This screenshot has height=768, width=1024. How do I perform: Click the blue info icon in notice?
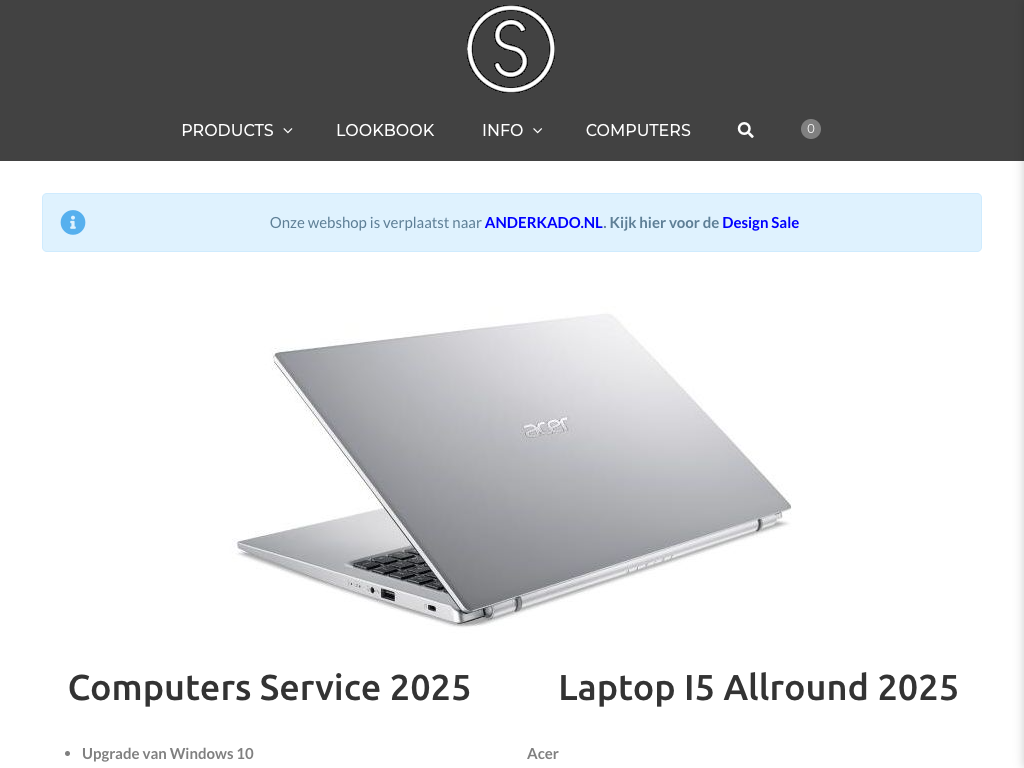73,223
